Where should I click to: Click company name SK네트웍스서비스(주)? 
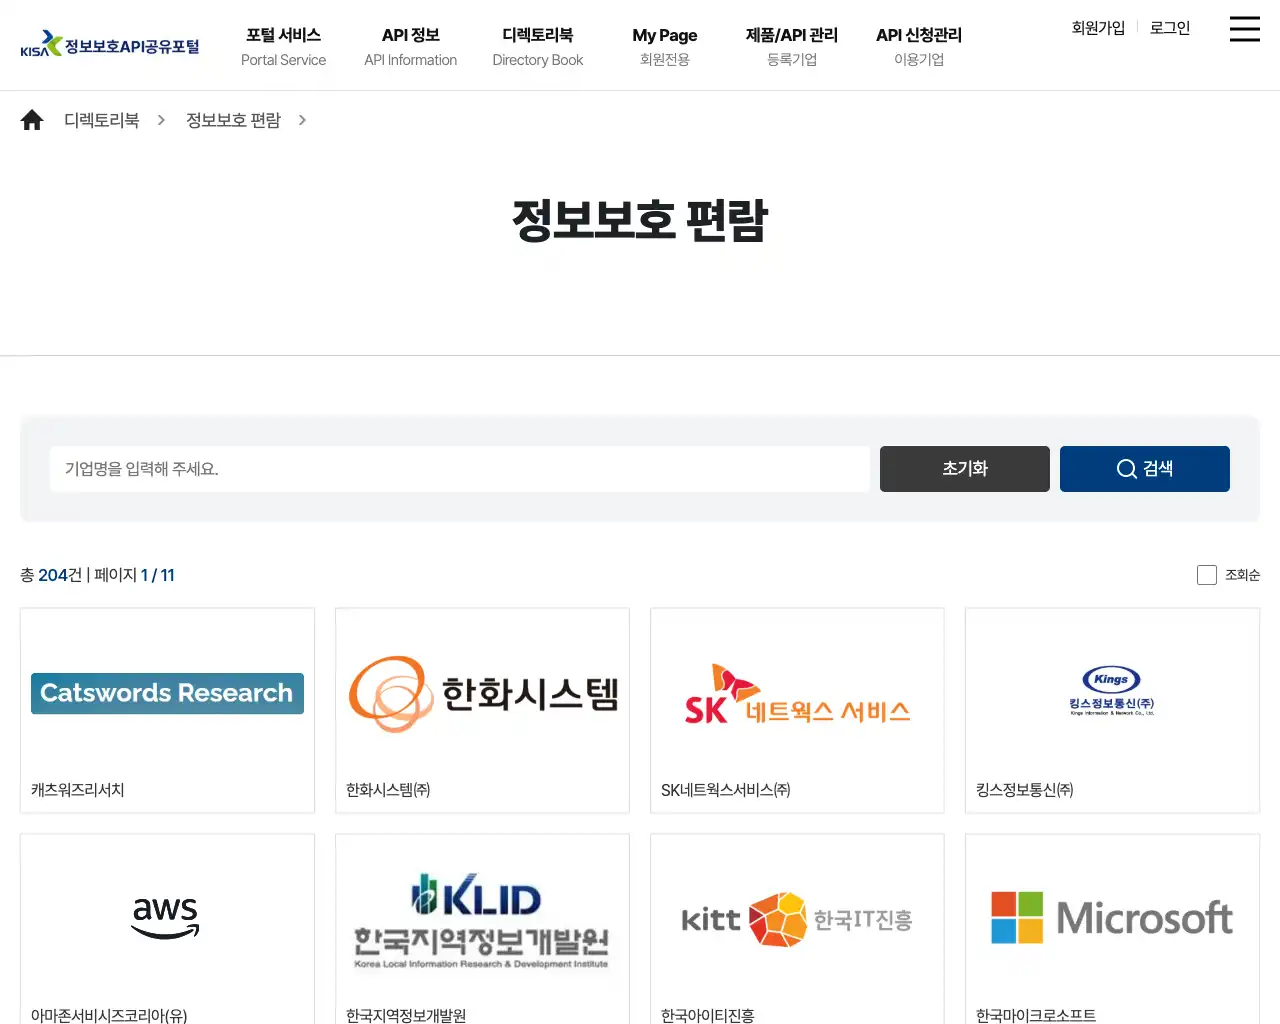click(x=726, y=790)
